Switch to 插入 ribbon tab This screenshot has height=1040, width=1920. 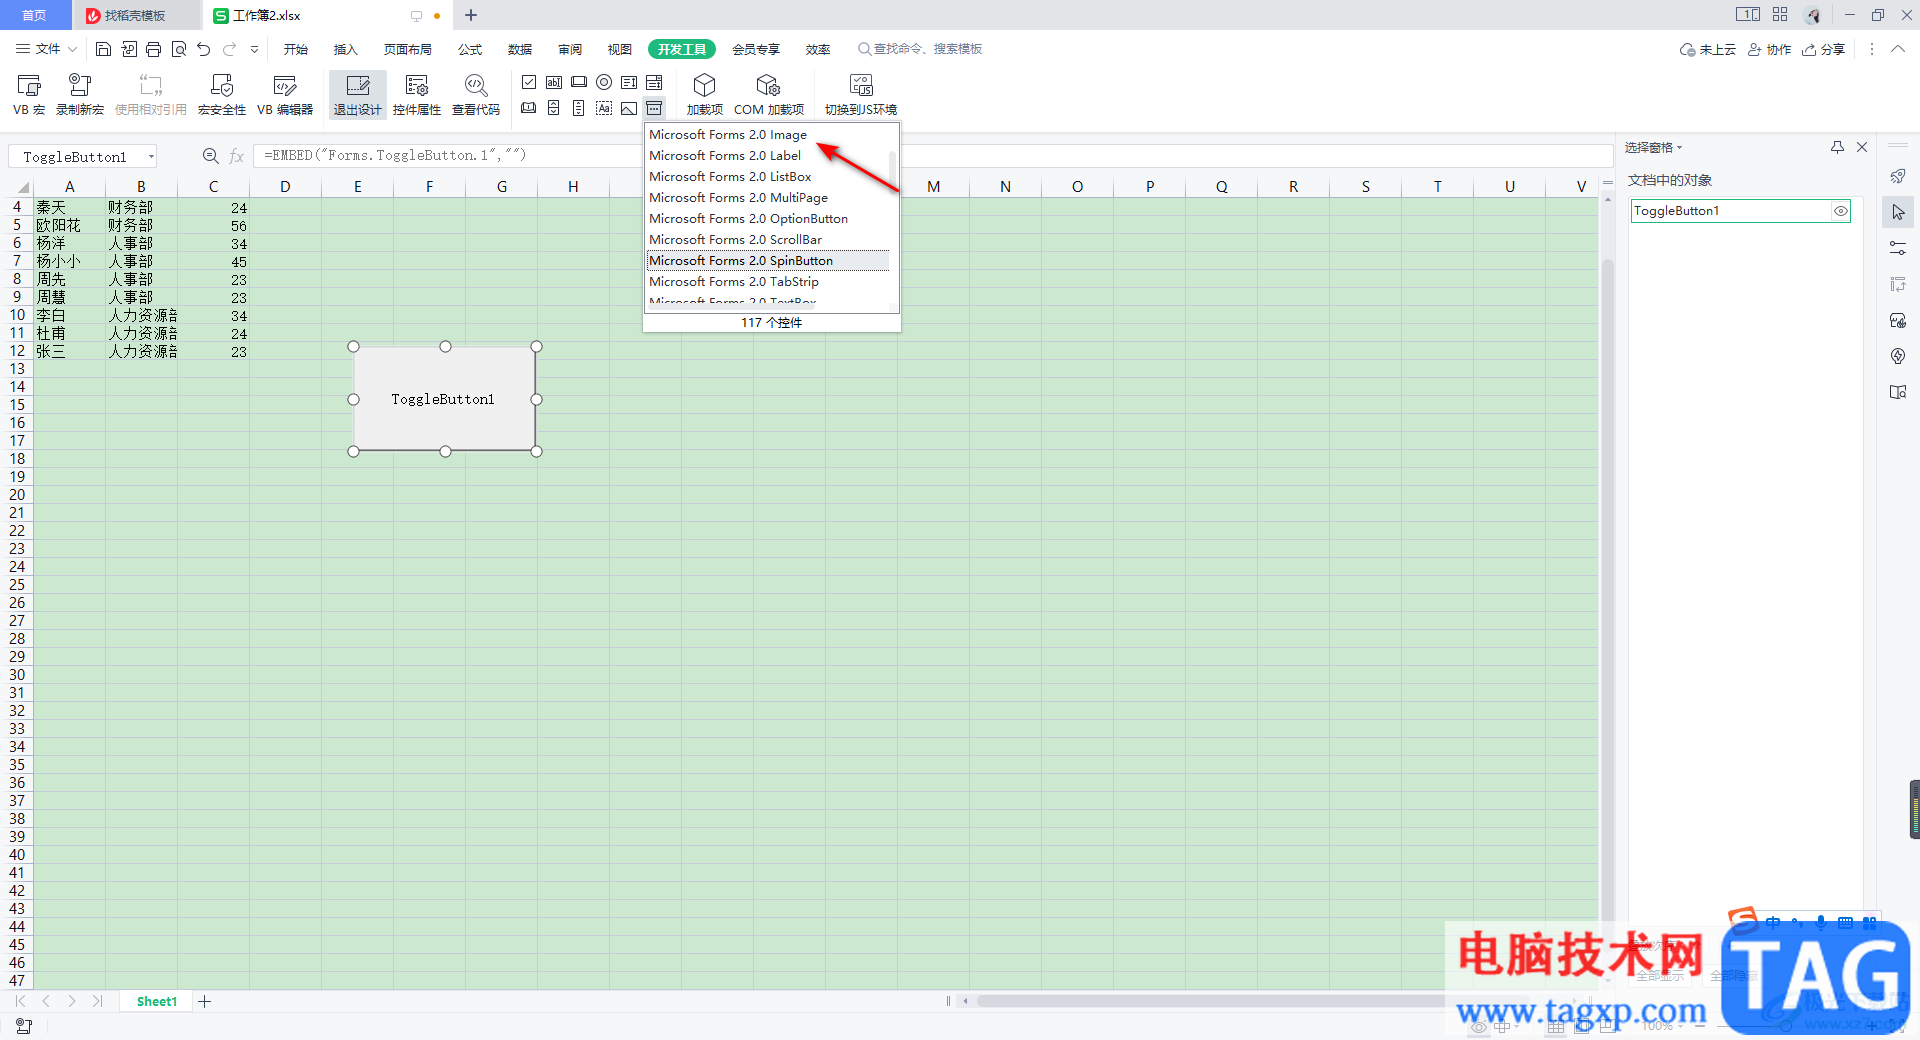345,49
